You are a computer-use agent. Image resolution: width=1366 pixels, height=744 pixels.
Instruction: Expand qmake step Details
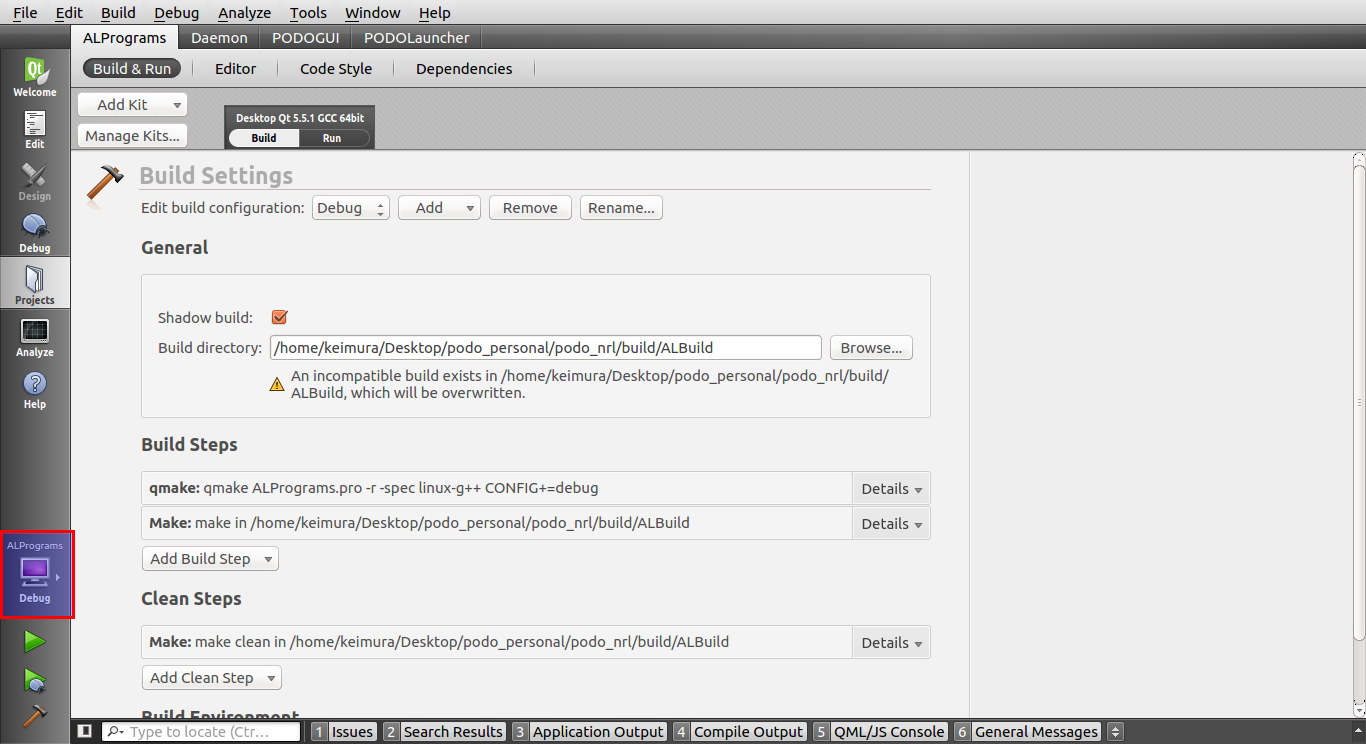[x=891, y=489]
